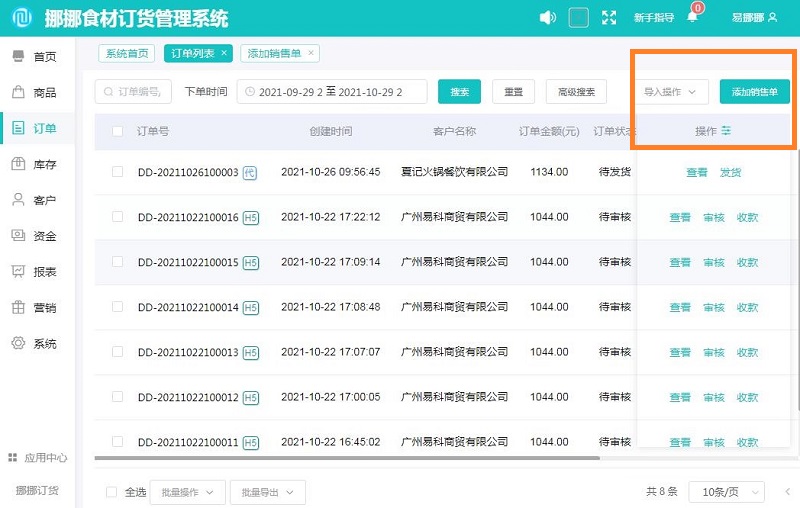Image resolution: width=800 pixels, height=508 pixels.
Task: Open 应用中心 at the sidebar bottom
Action: click(38, 457)
